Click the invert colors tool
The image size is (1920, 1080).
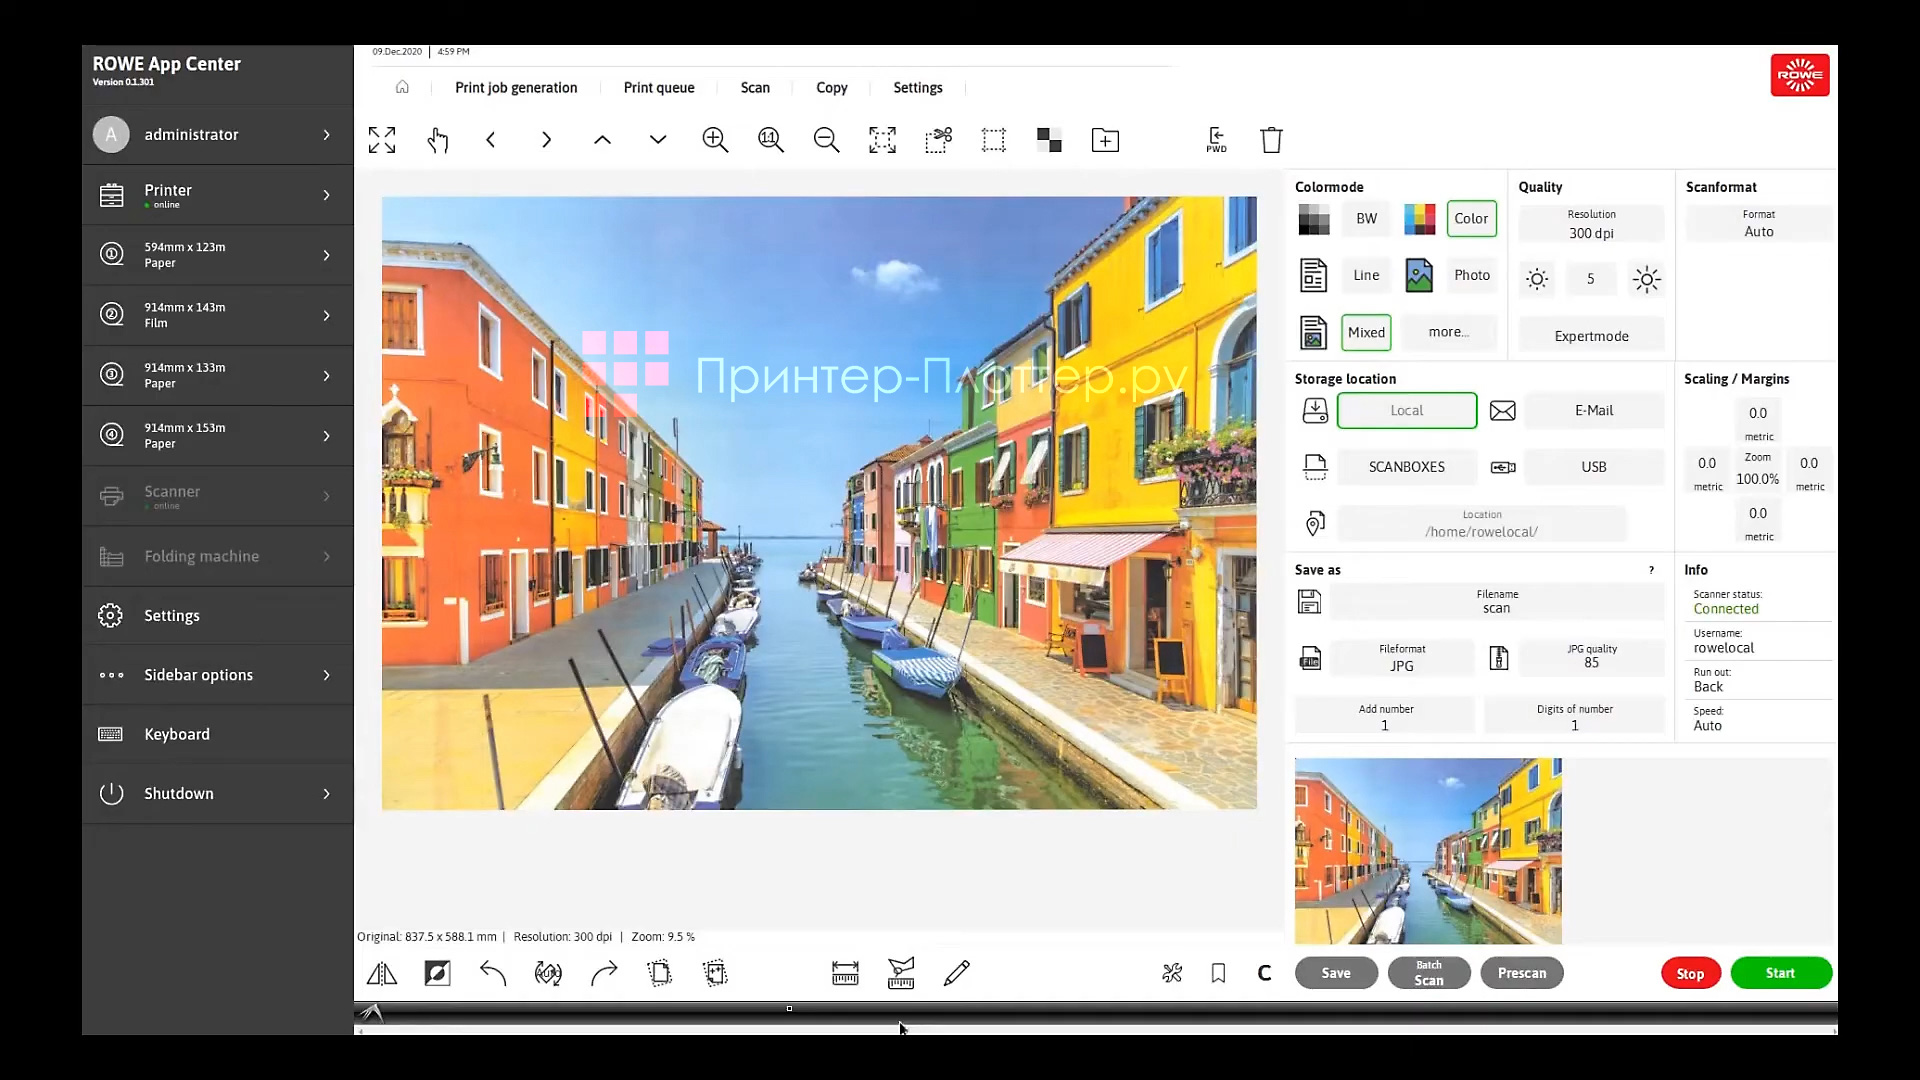pos(437,972)
